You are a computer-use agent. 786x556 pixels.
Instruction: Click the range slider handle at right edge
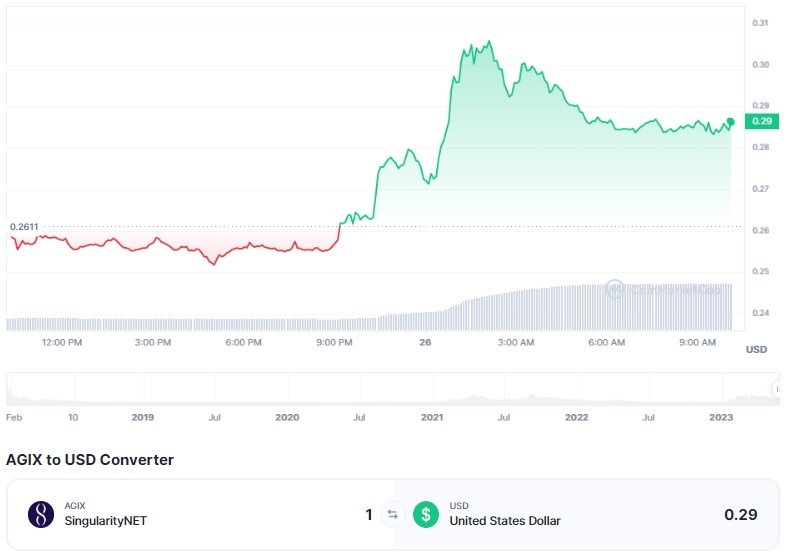(777, 389)
